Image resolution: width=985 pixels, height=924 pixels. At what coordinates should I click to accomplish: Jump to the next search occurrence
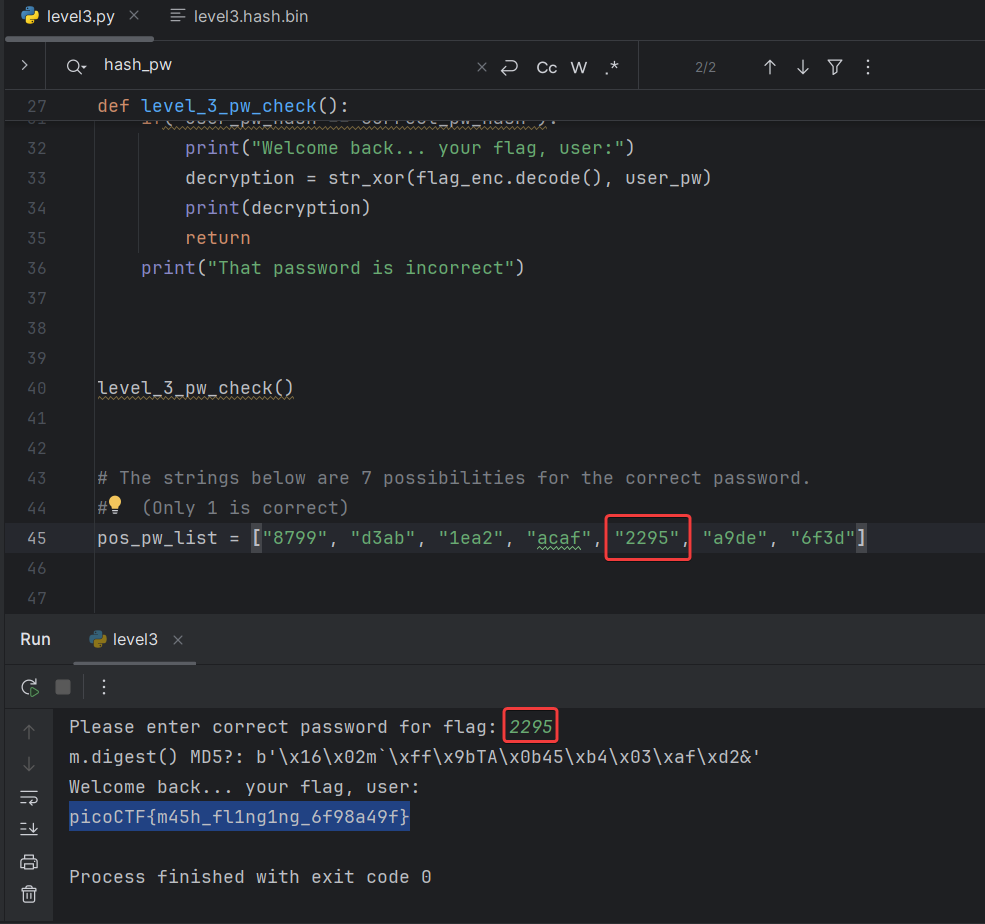point(802,67)
